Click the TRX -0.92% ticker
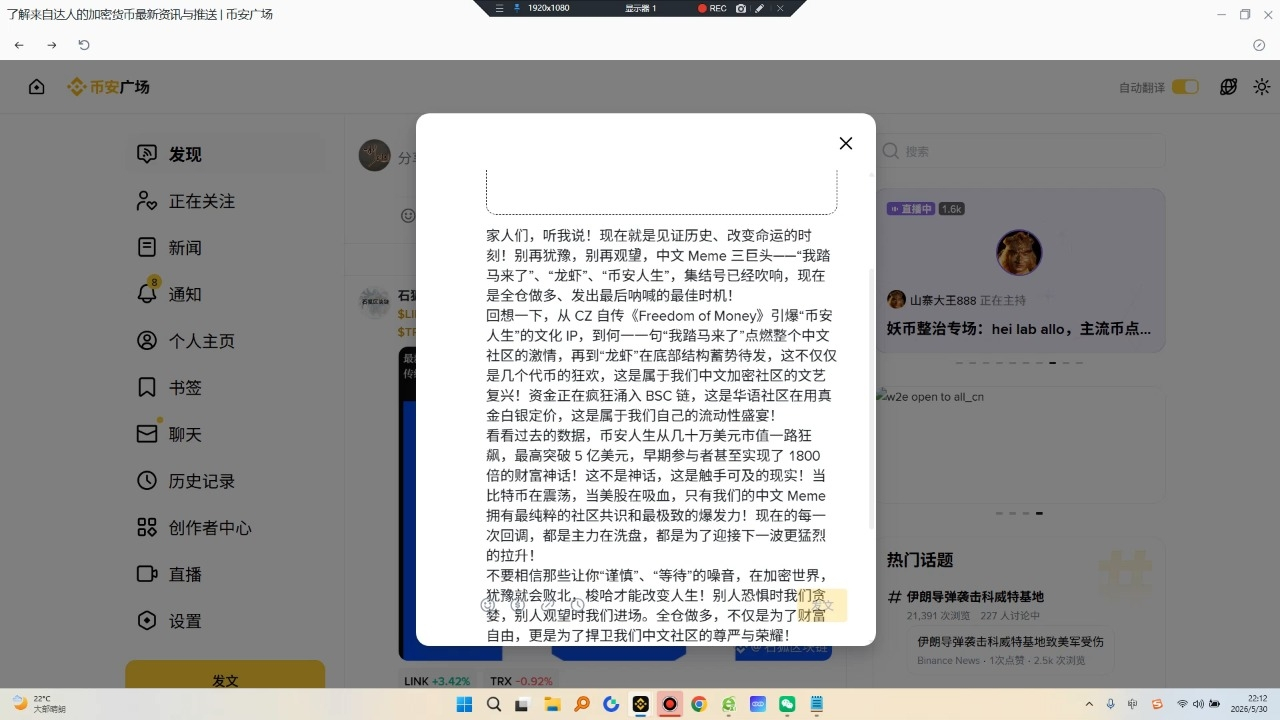Image resolution: width=1280 pixels, height=720 pixels. point(521,682)
